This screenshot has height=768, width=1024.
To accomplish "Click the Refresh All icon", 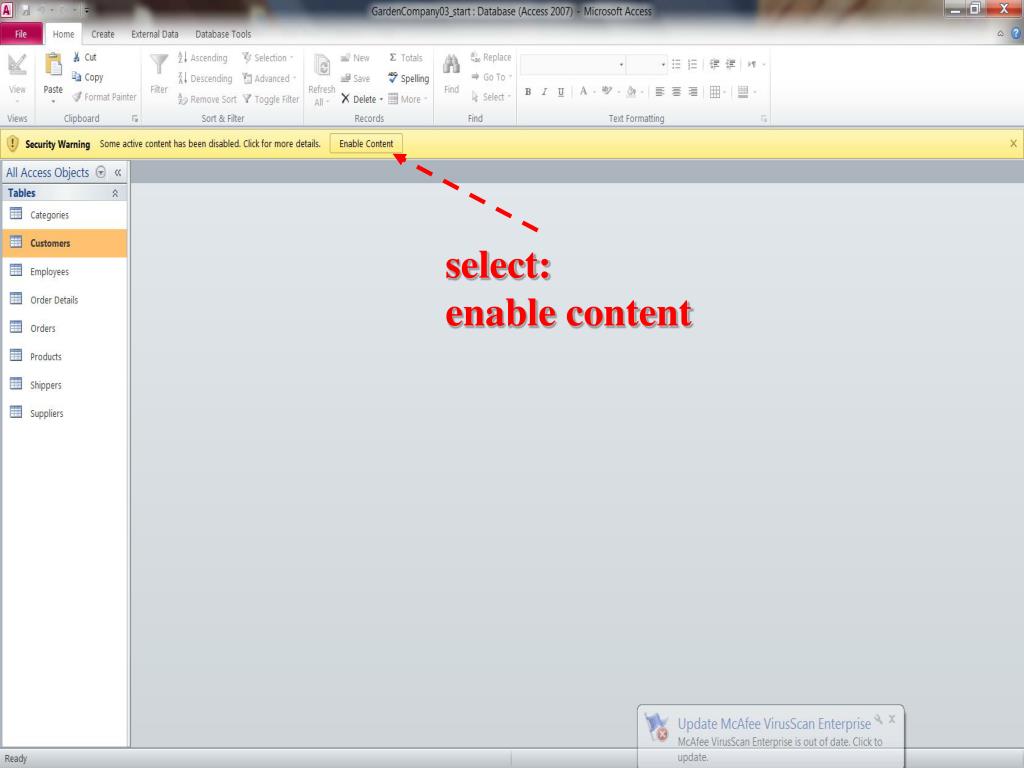I will tap(322, 65).
